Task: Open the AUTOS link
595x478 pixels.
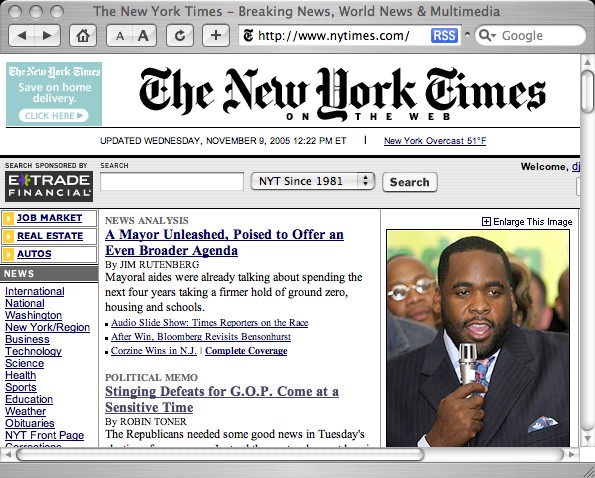Action: [x=34, y=254]
